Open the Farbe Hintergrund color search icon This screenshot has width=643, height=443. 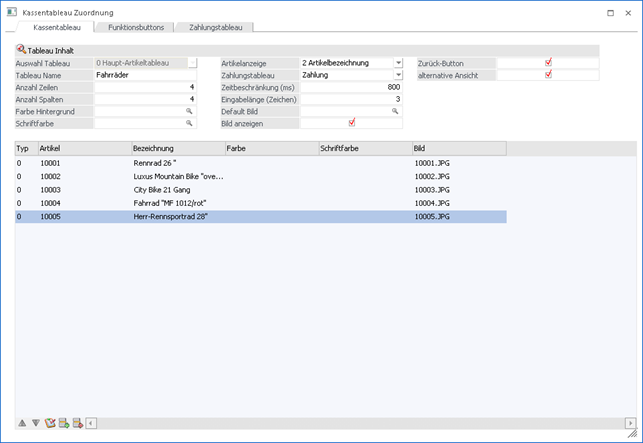point(188,111)
